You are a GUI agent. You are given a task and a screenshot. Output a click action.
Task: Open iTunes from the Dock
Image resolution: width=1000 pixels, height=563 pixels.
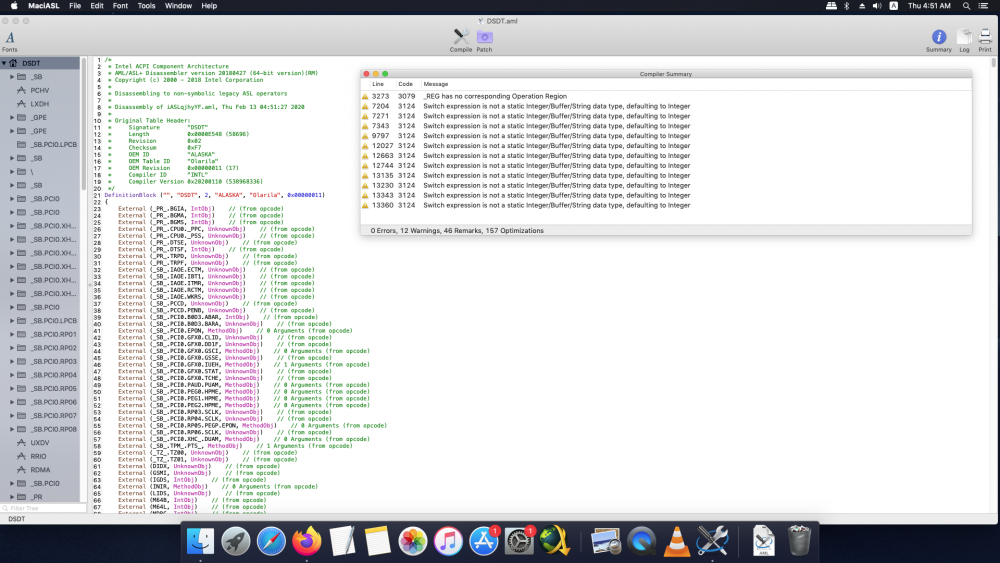pyautogui.click(x=448, y=541)
